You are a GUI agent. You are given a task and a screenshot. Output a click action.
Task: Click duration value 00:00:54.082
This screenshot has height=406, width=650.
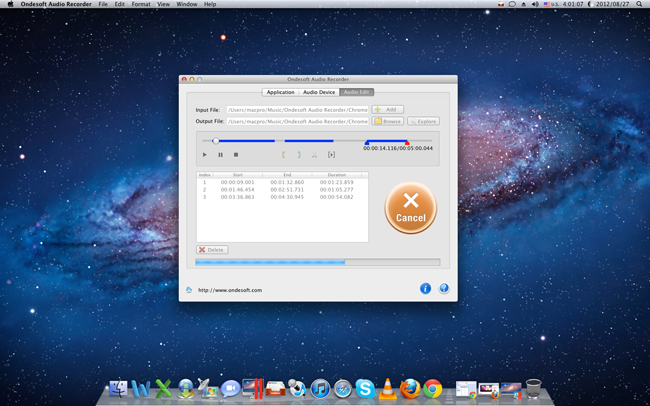coord(337,197)
